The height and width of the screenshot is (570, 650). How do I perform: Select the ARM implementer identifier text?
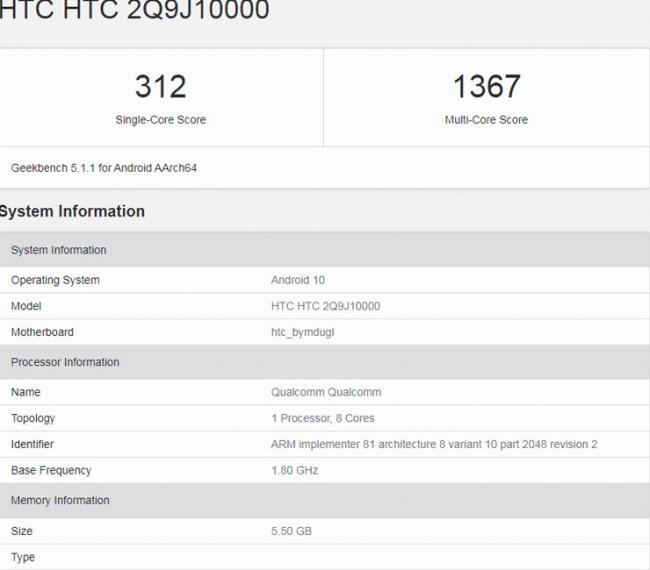coord(434,444)
